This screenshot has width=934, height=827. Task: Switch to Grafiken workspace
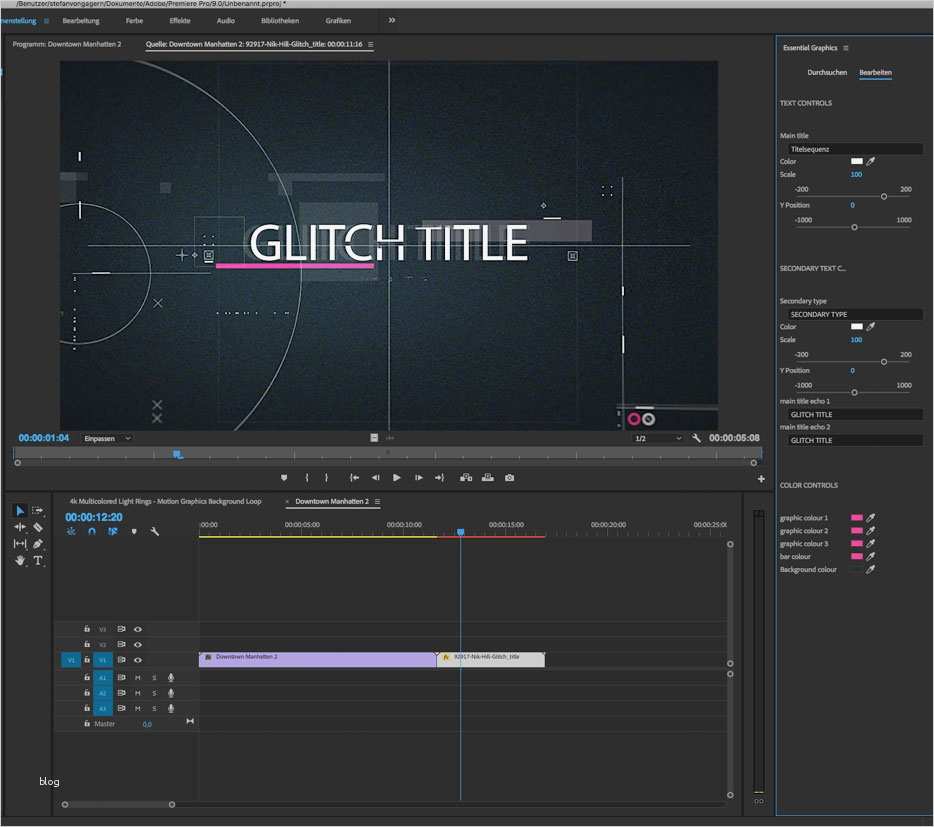click(338, 21)
